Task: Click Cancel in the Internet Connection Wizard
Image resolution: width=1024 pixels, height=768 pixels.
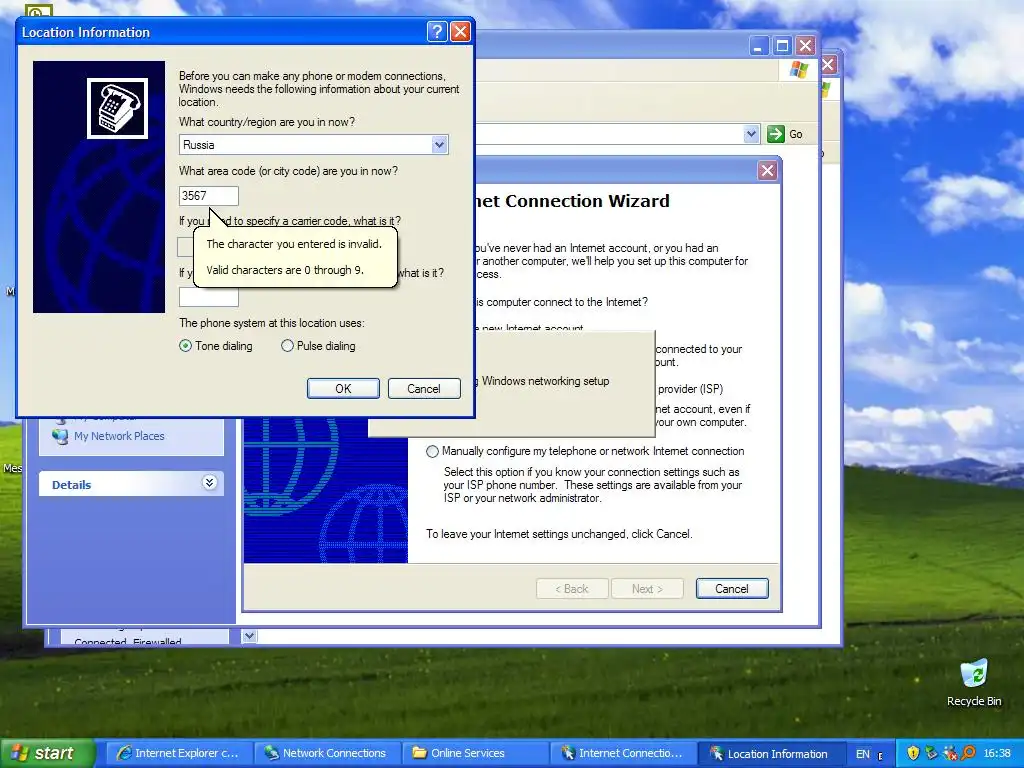Action: click(731, 588)
